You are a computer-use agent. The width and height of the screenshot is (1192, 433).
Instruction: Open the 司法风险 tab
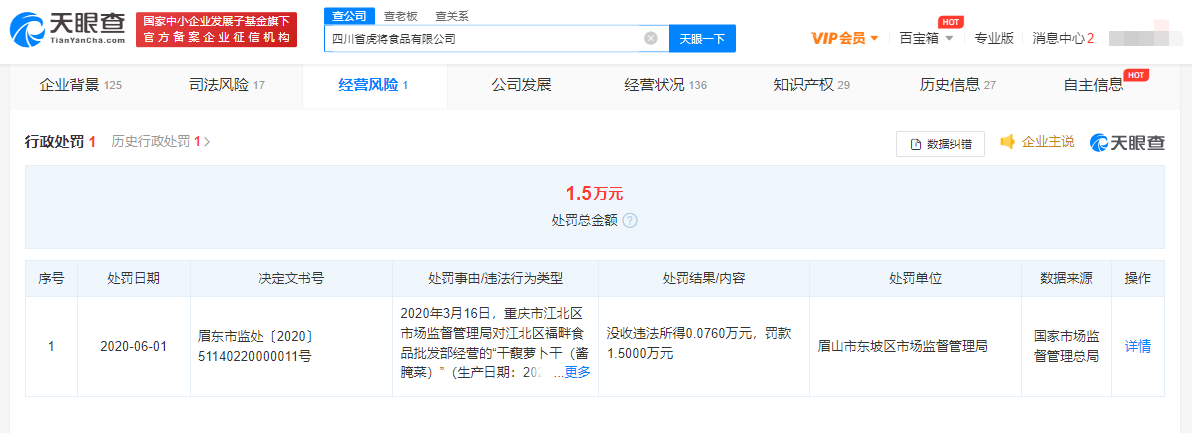click(226, 85)
